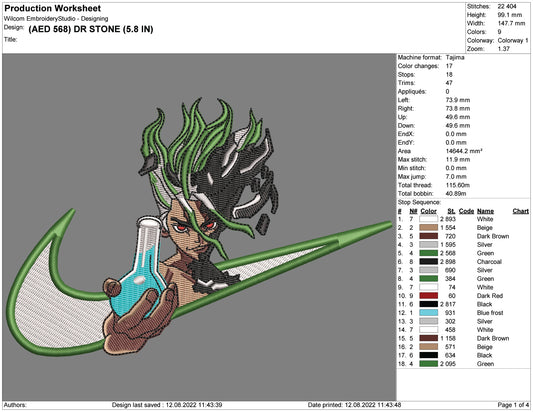Click the Chart column header

(x=520, y=211)
